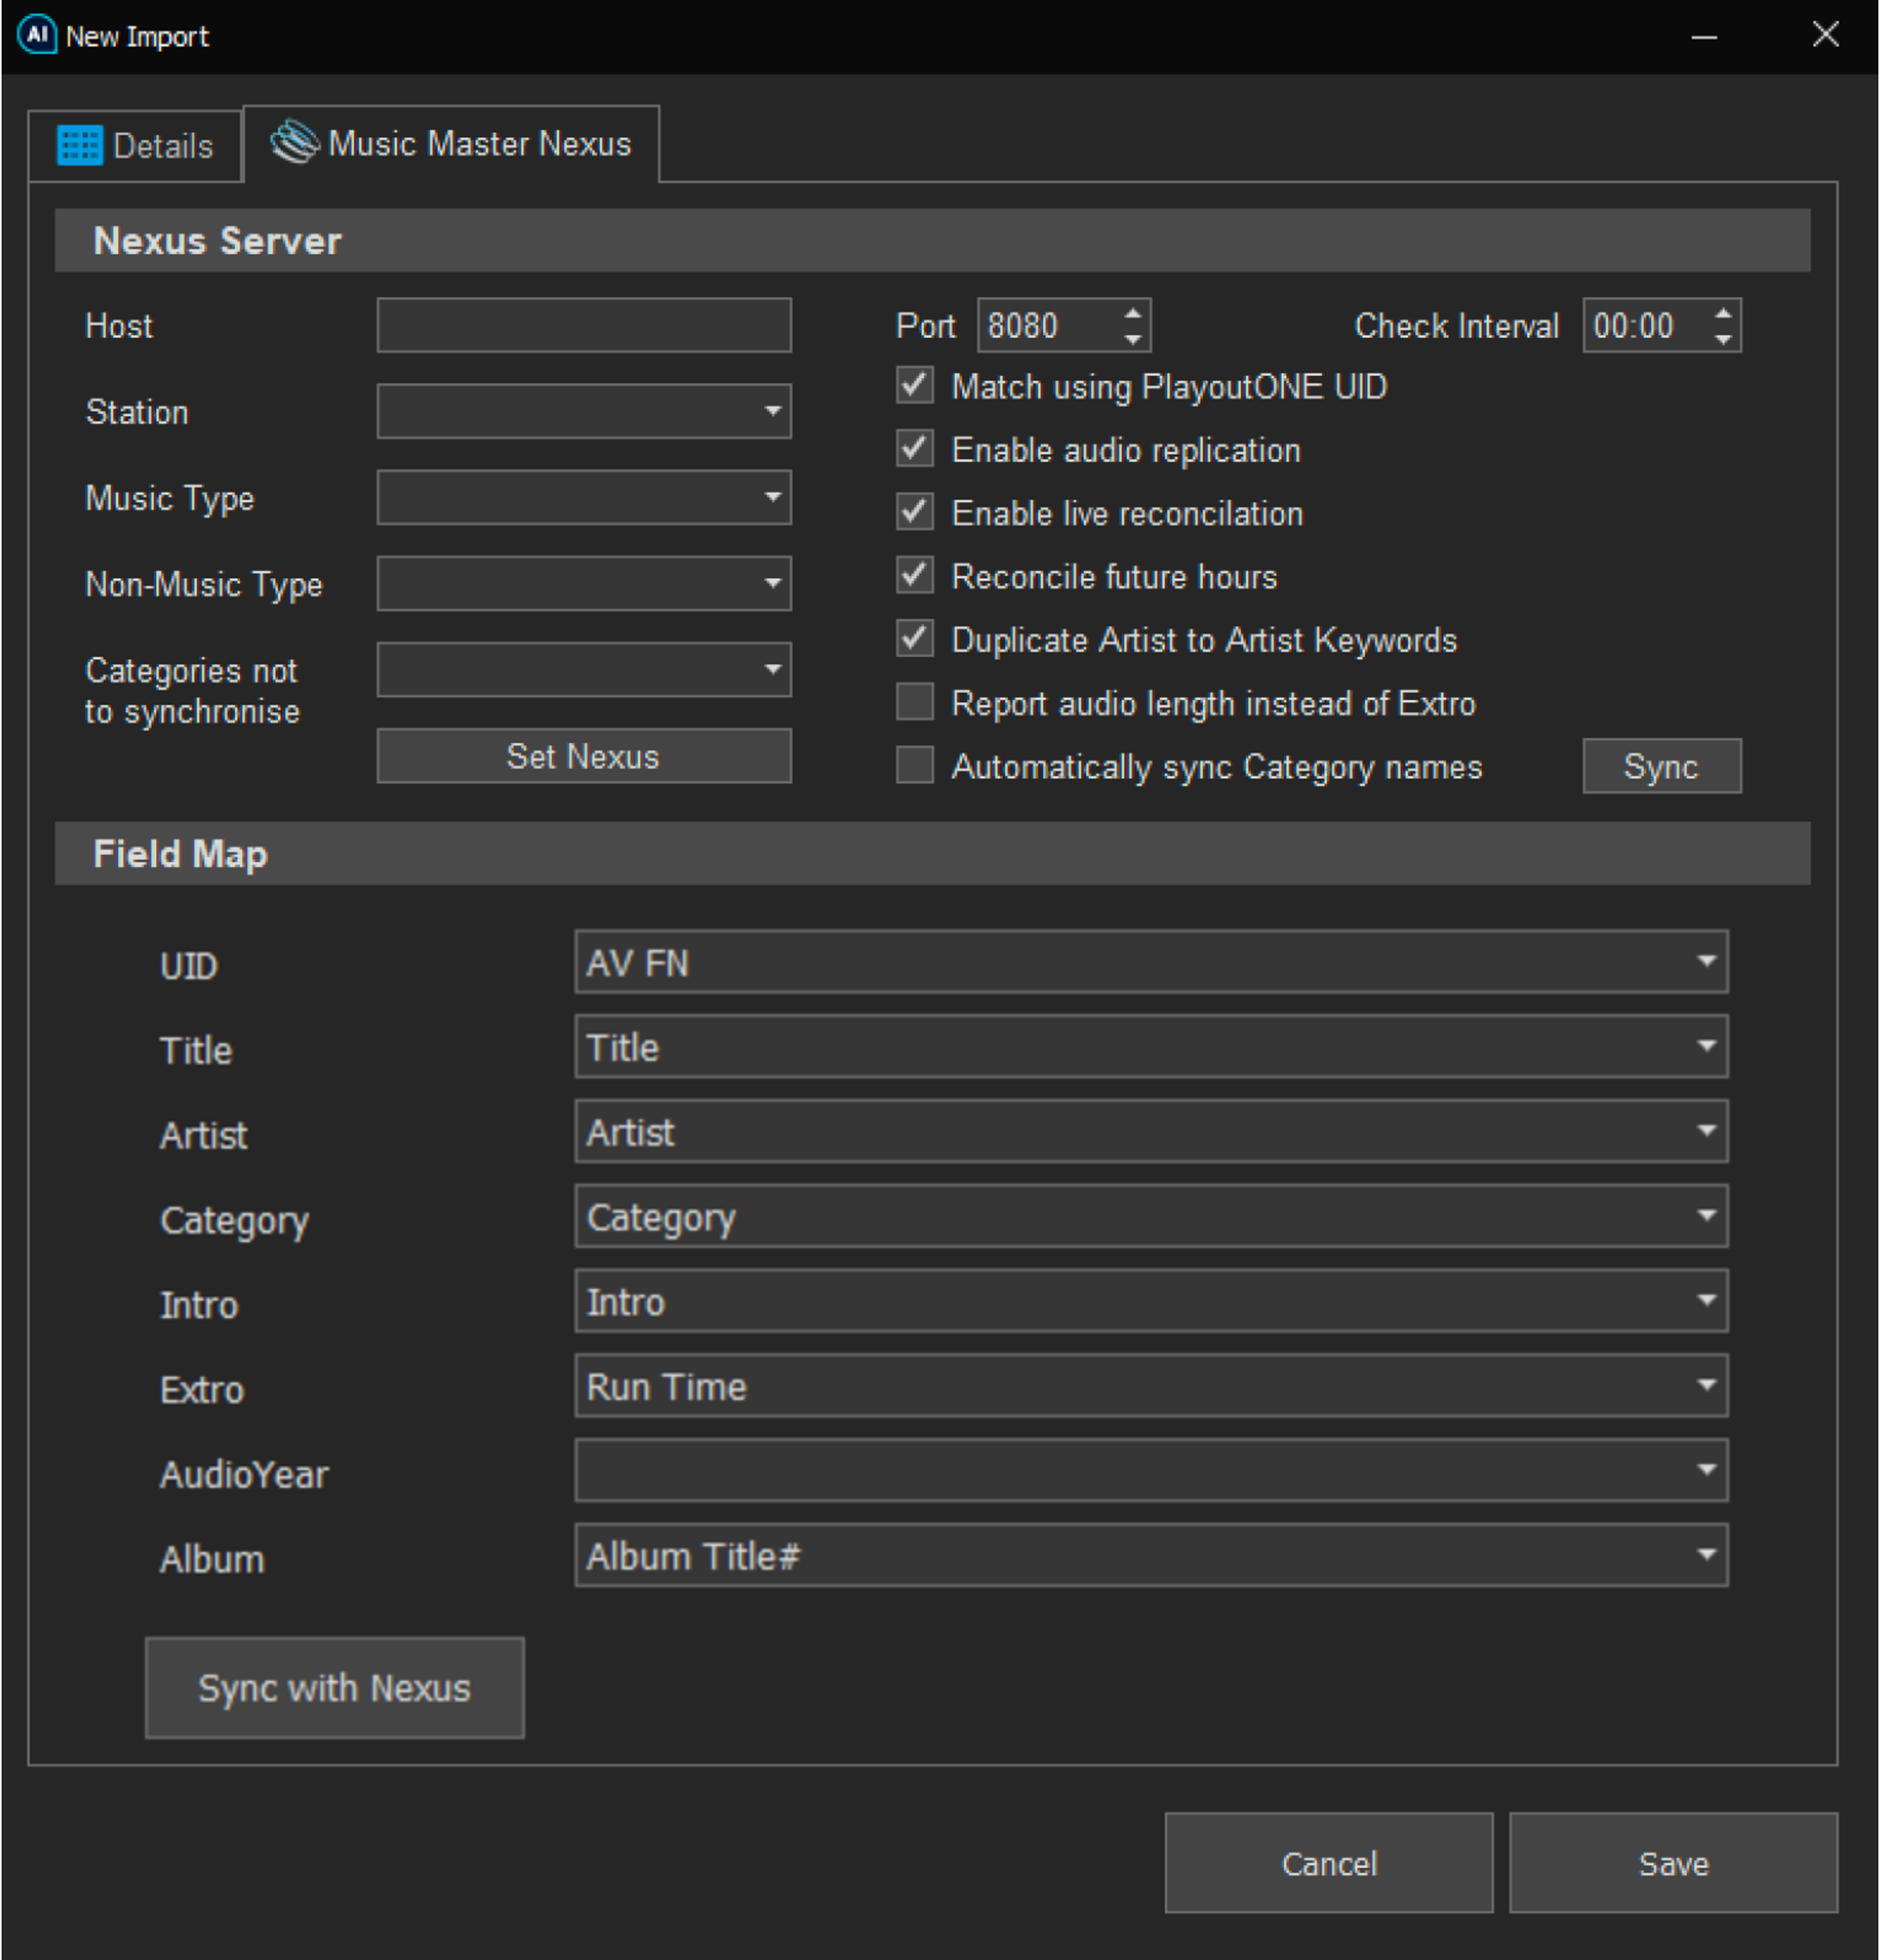This screenshot has height=1960, width=1880.
Task: Uncheck Match using PlayoutONE UID
Action: [x=914, y=385]
